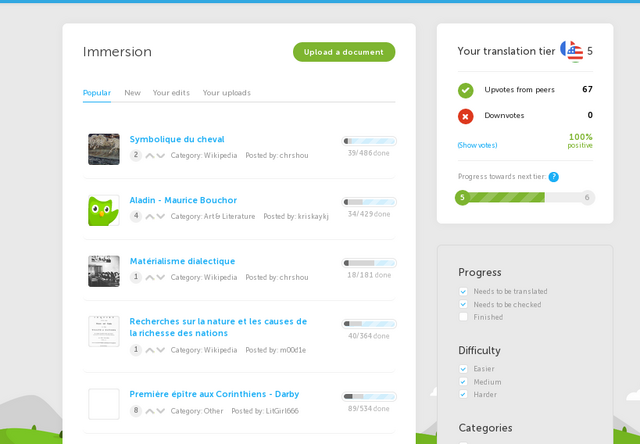
Task: Upvote Matérialisme dialectique document
Action: (x=150, y=278)
